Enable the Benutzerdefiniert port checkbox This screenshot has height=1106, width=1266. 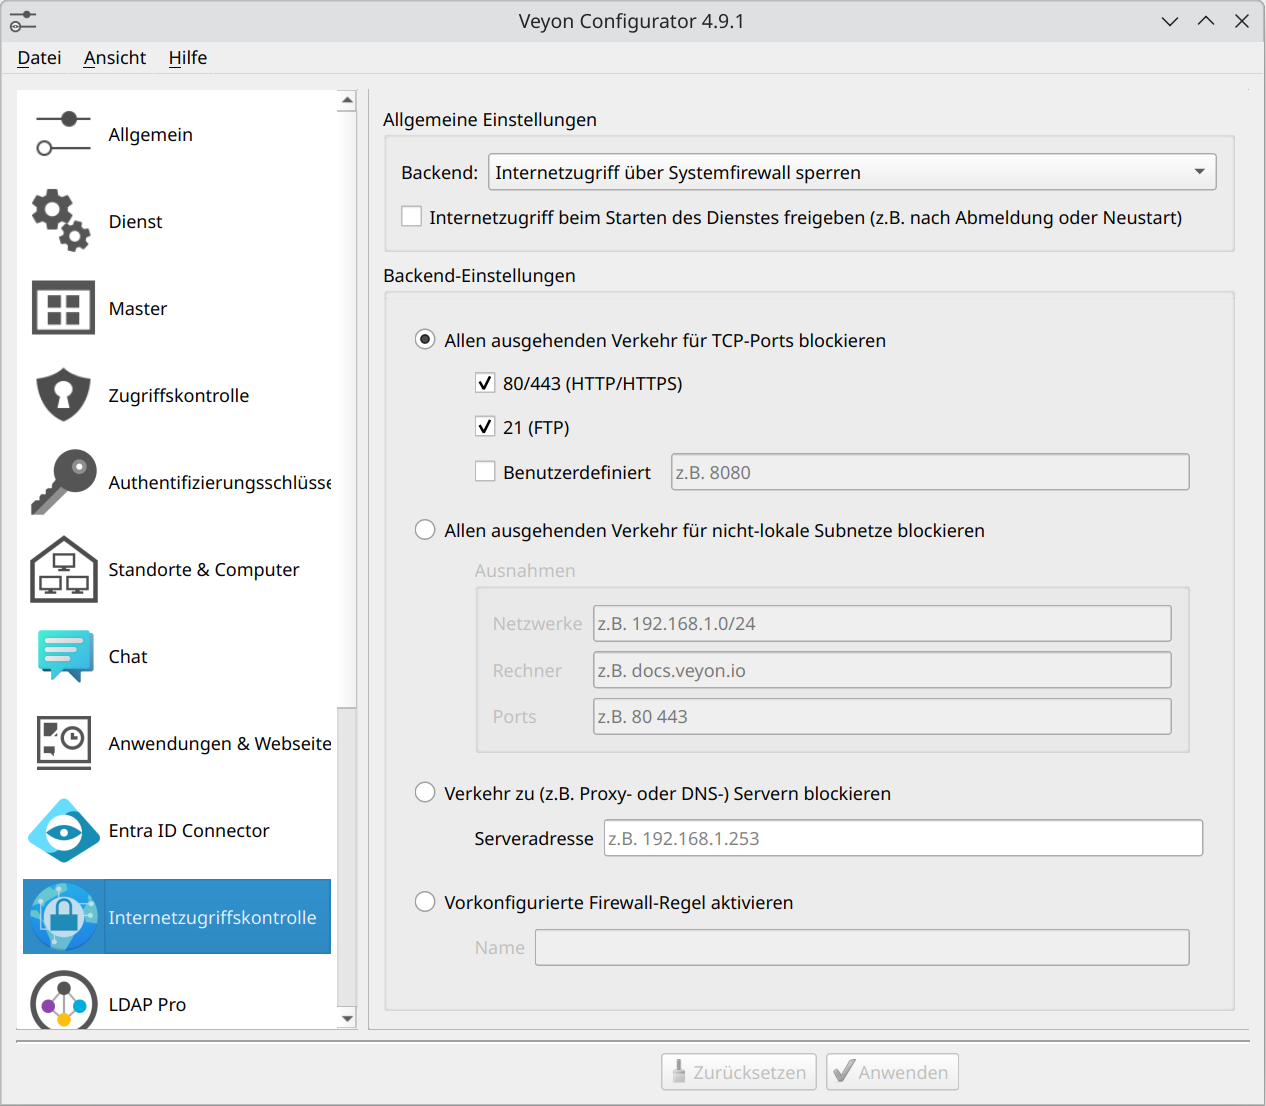[x=485, y=472]
